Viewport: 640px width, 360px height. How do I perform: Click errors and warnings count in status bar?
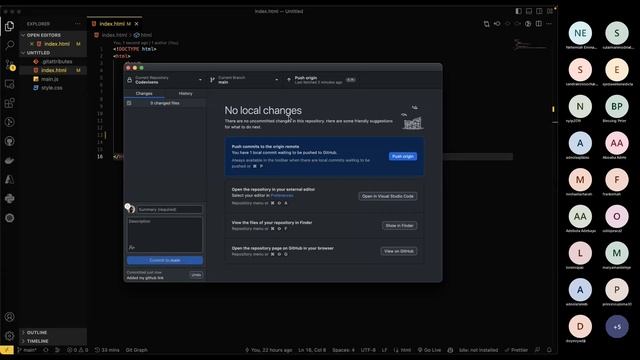[78, 350]
